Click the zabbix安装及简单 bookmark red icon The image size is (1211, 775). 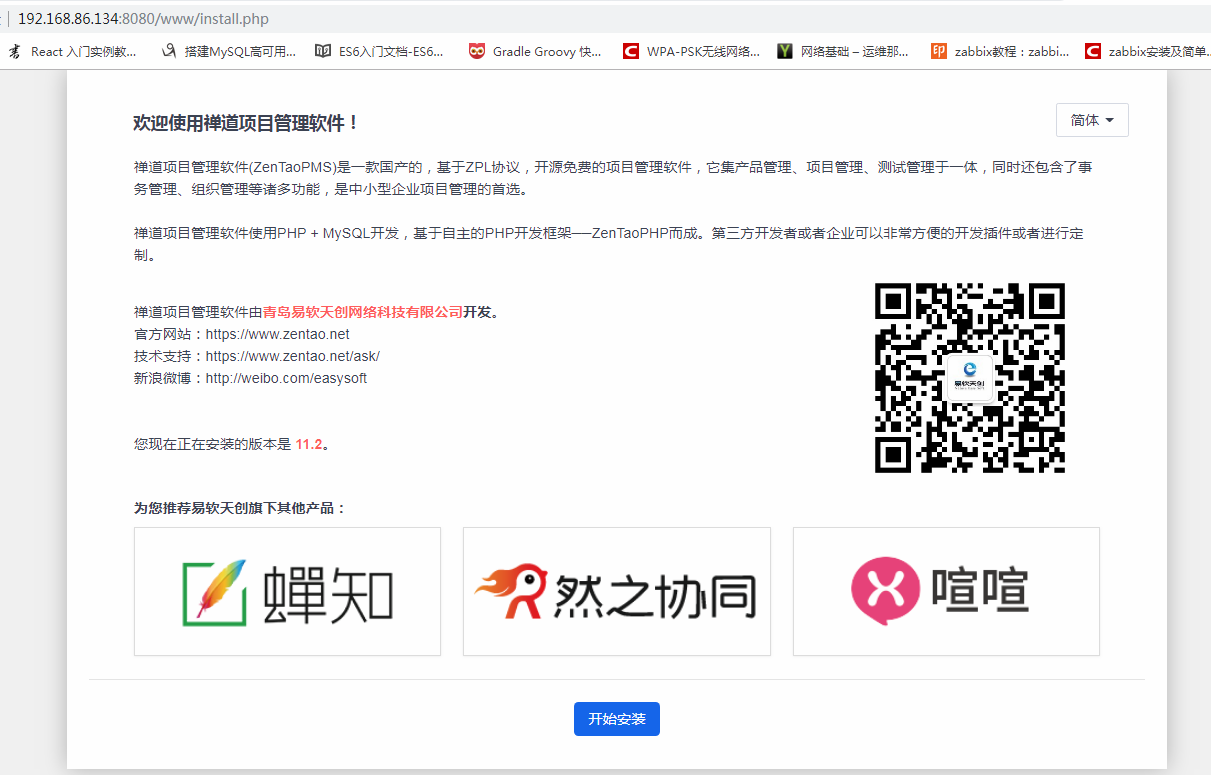(x=1093, y=51)
